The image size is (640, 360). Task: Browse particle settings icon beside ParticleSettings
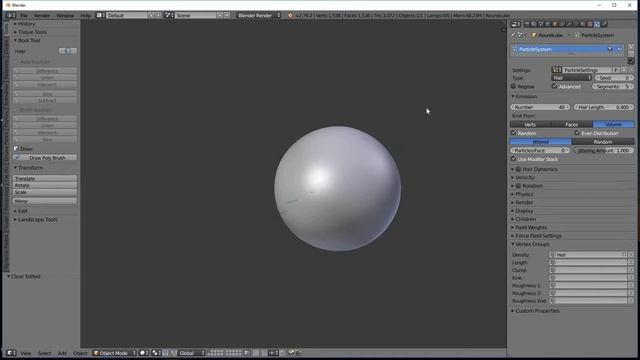tap(556, 70)
